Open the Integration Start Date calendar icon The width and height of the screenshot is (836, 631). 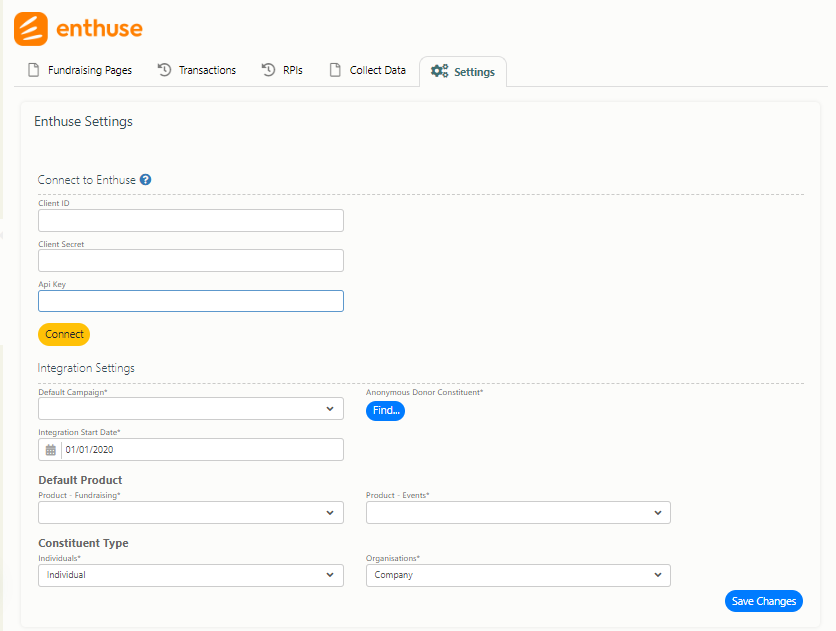[51, 450]
